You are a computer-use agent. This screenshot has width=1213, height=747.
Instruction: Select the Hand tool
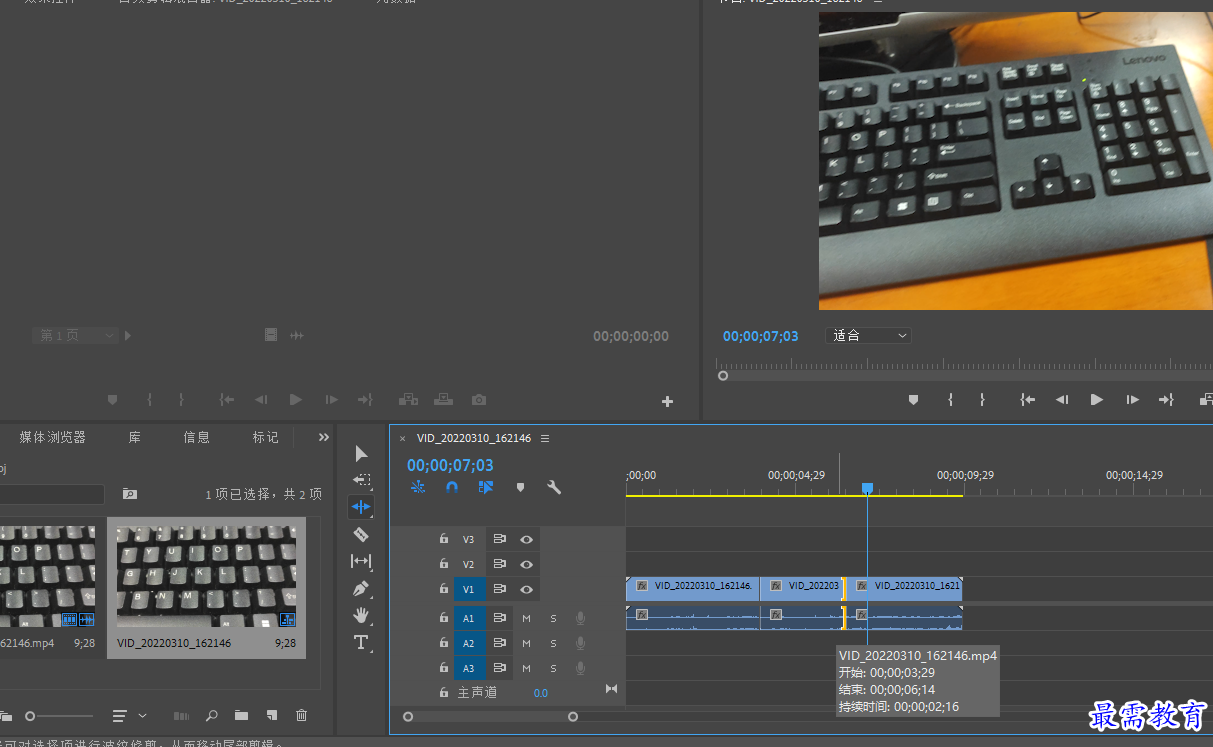coord(361,615)
